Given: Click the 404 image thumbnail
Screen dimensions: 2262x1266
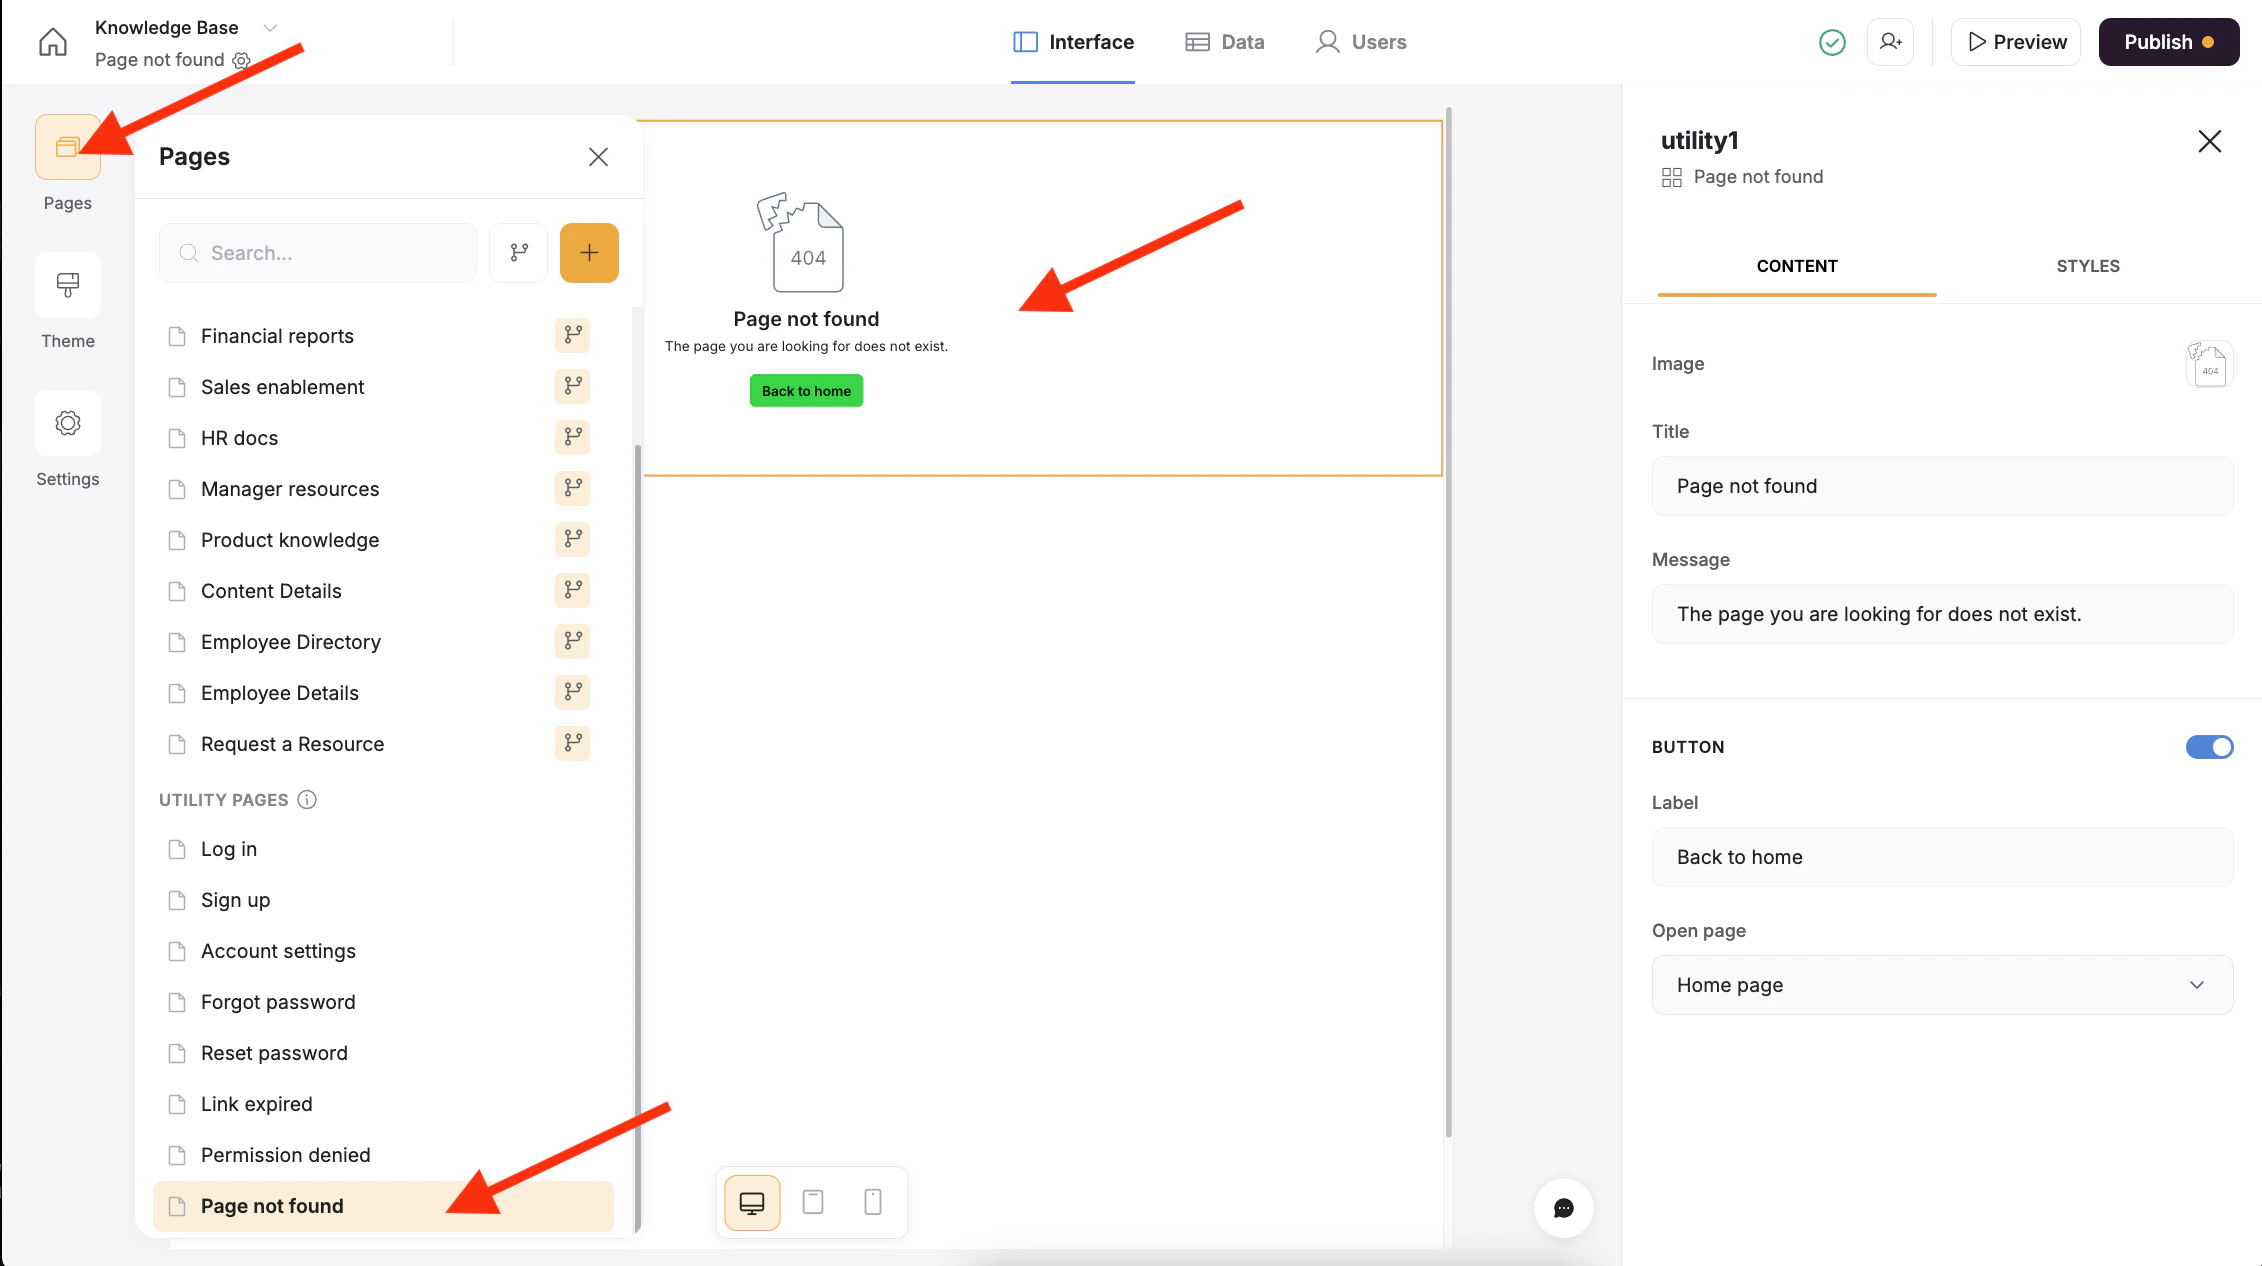Looking at the screenshot, I should pos(2208,364).
